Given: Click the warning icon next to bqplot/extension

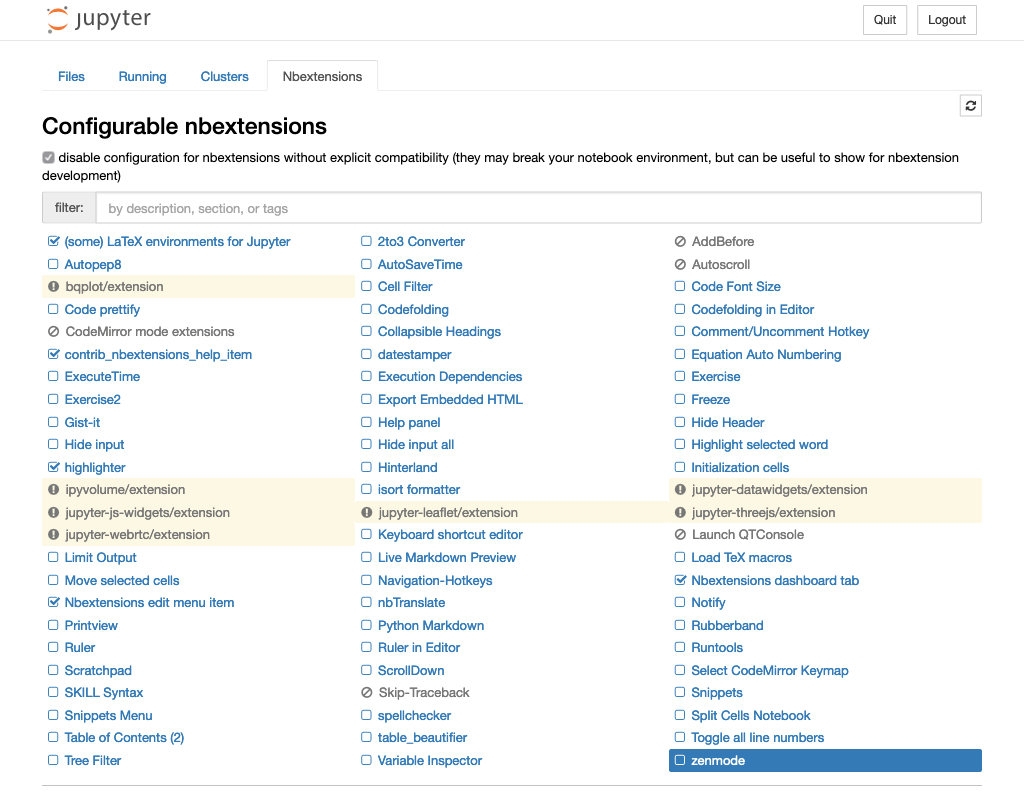Looking at the screenshot, I should point(54,286).
